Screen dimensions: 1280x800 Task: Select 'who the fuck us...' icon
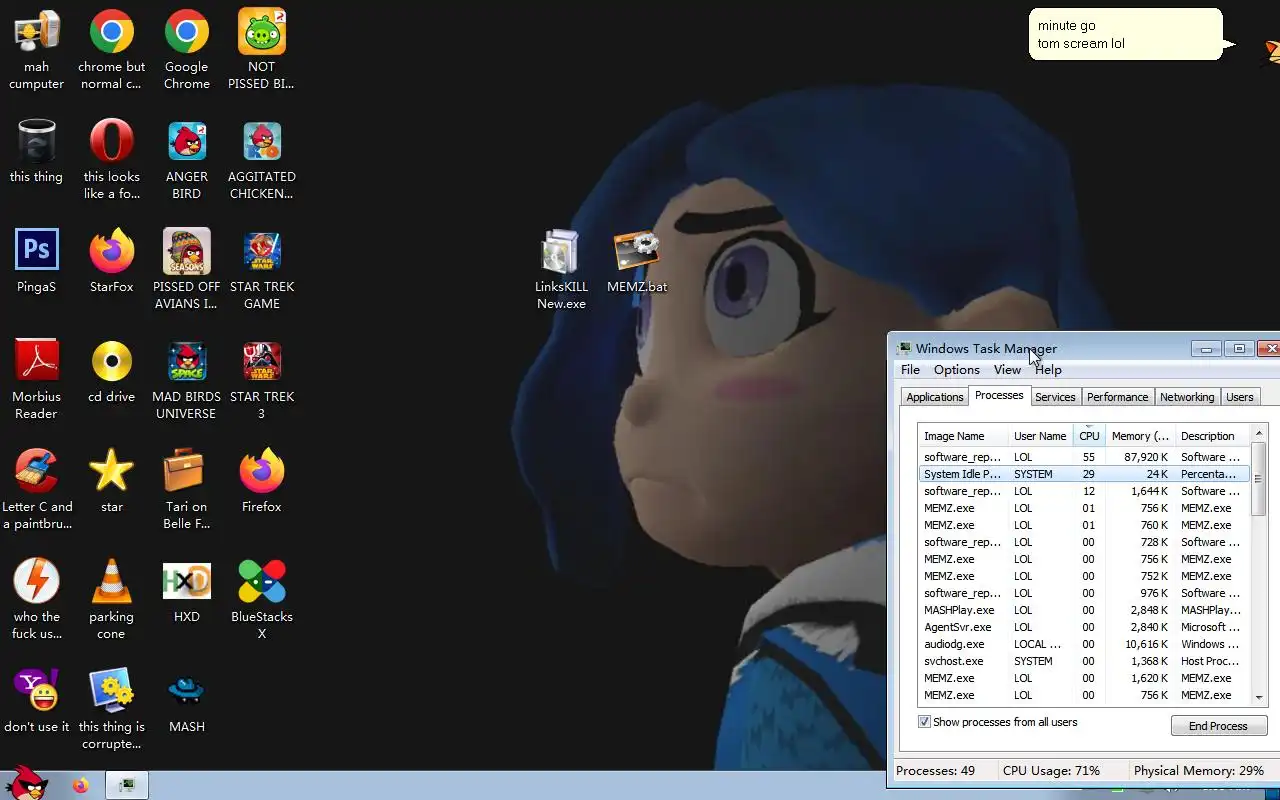click(37, 600)
